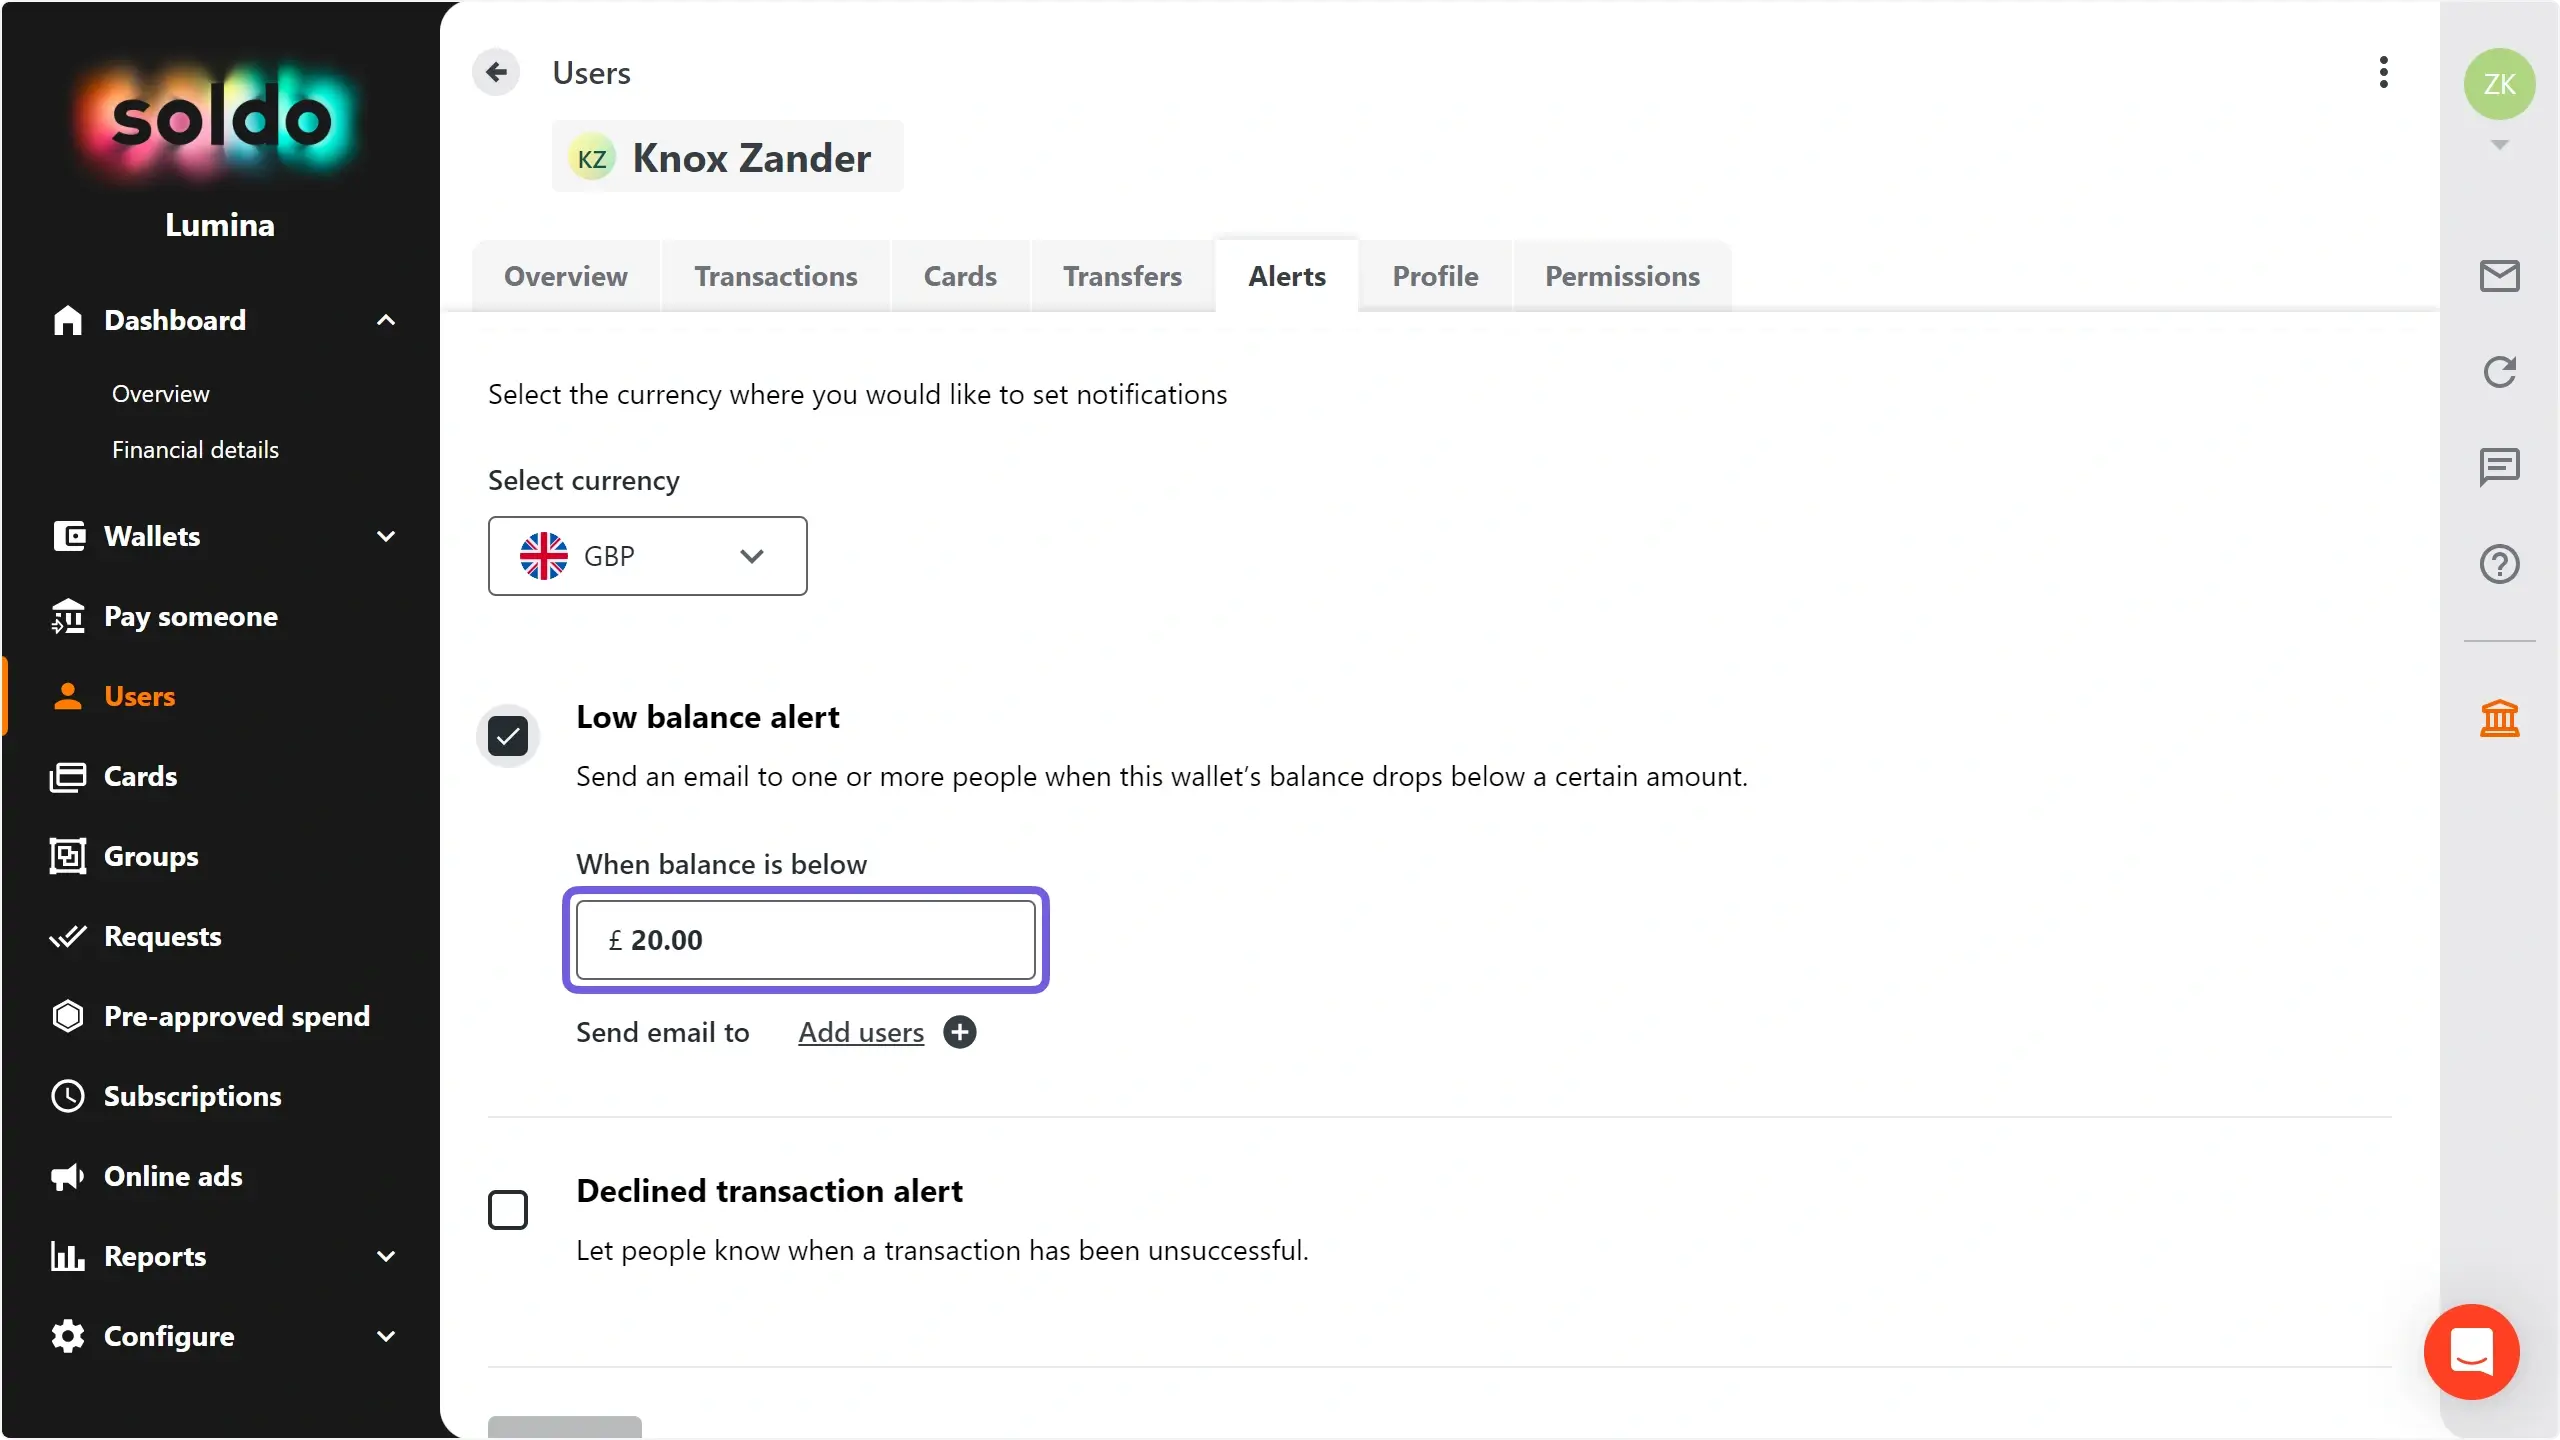Viewport: 2560px width, 1440px height.
Task: Click the Add users link
Action: point(861,1032)
